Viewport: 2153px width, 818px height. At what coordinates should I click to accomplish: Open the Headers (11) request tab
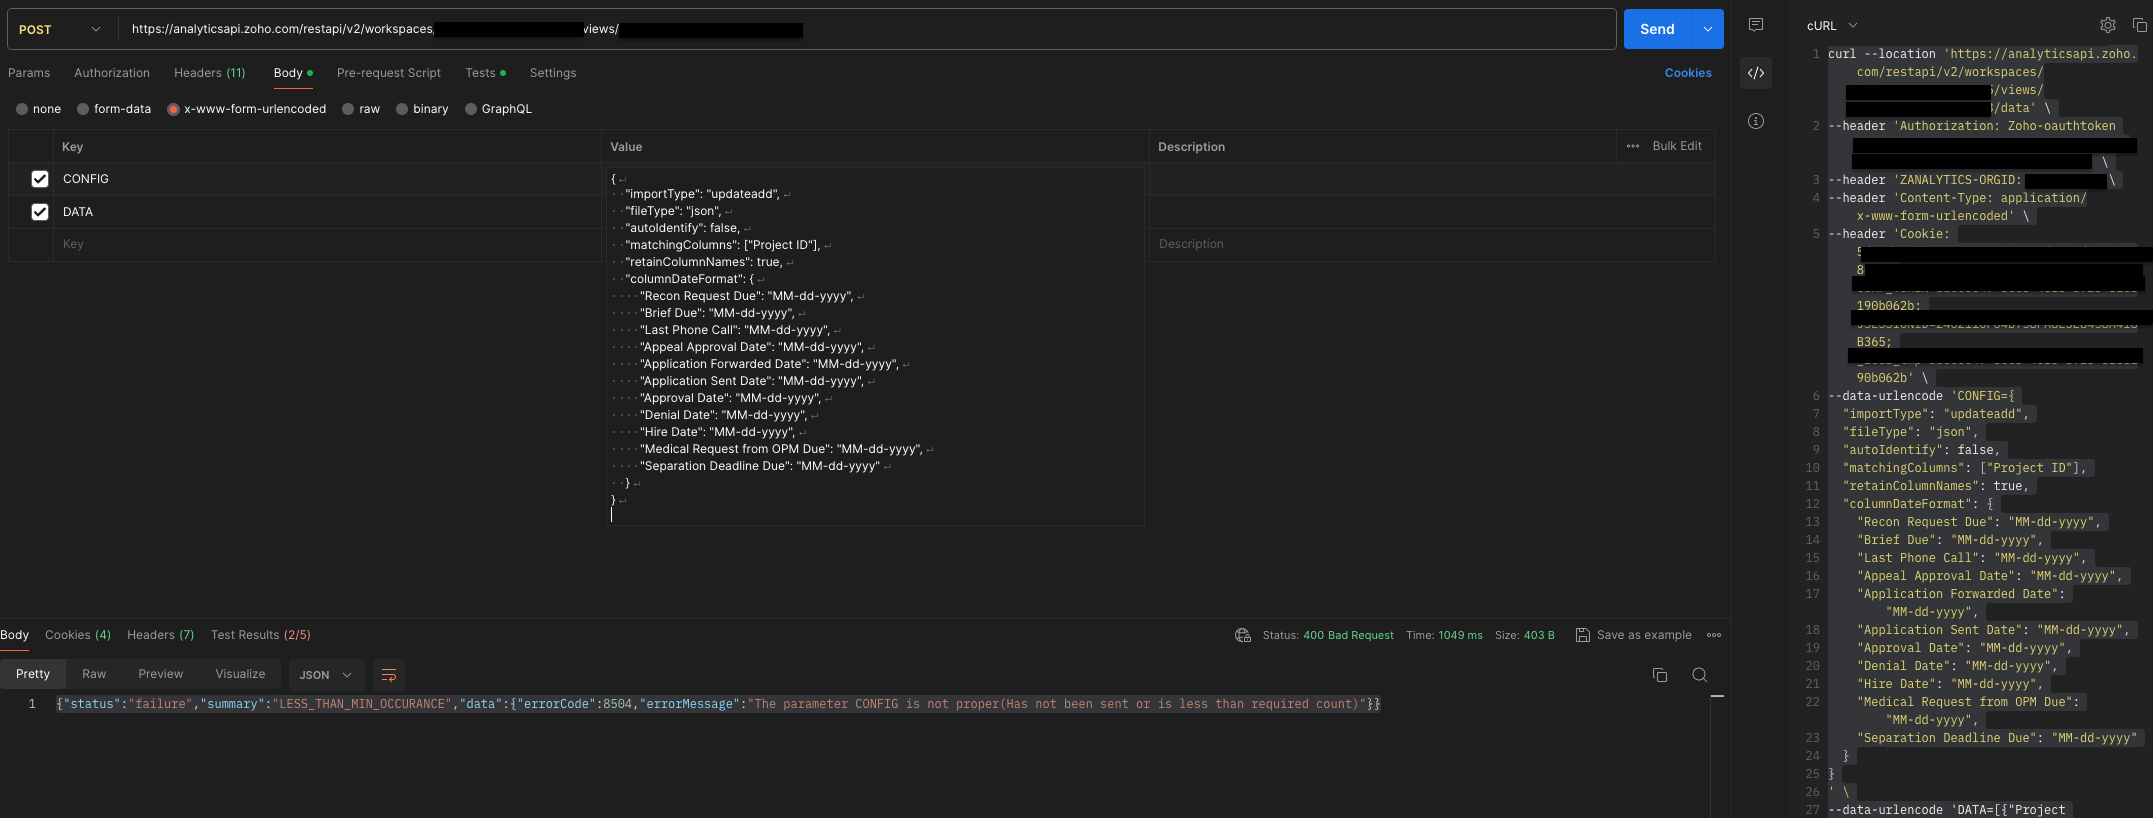(210, 73)
